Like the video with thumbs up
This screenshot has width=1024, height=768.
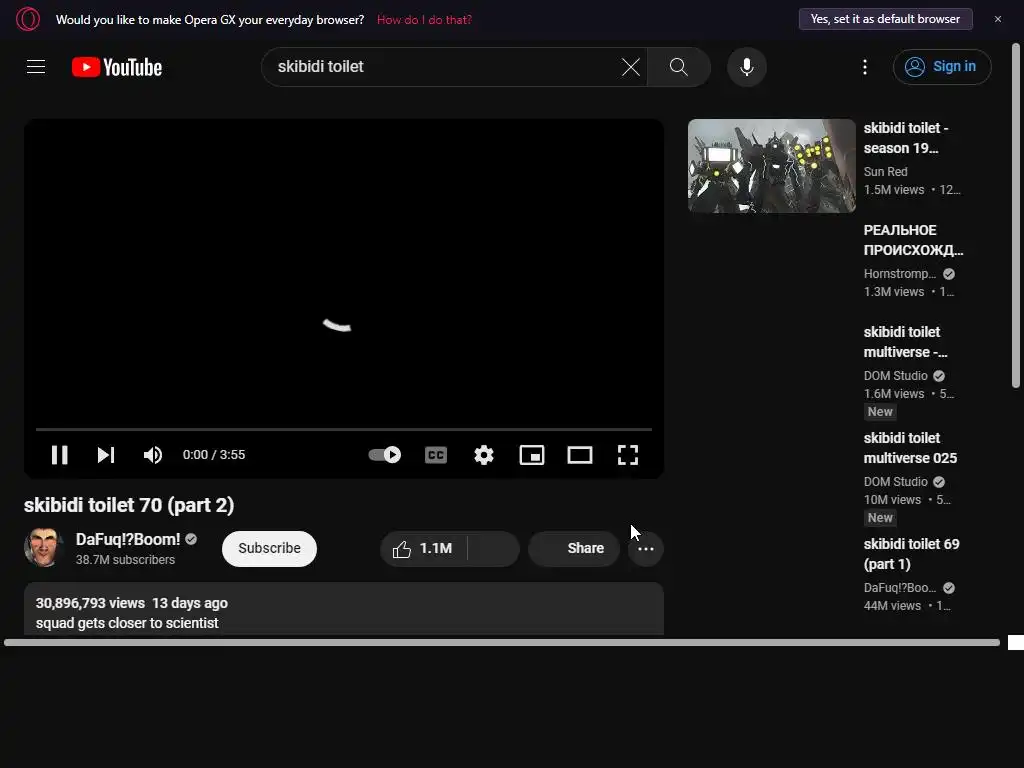(x=423, y=549)
